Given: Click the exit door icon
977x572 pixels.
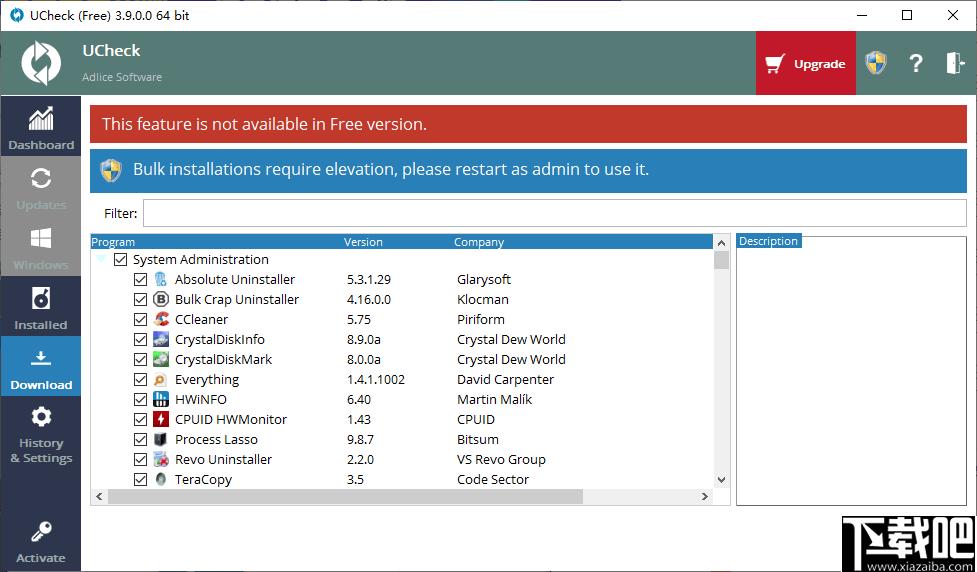Looking at the screenshot, I should [x=955, y=63].
